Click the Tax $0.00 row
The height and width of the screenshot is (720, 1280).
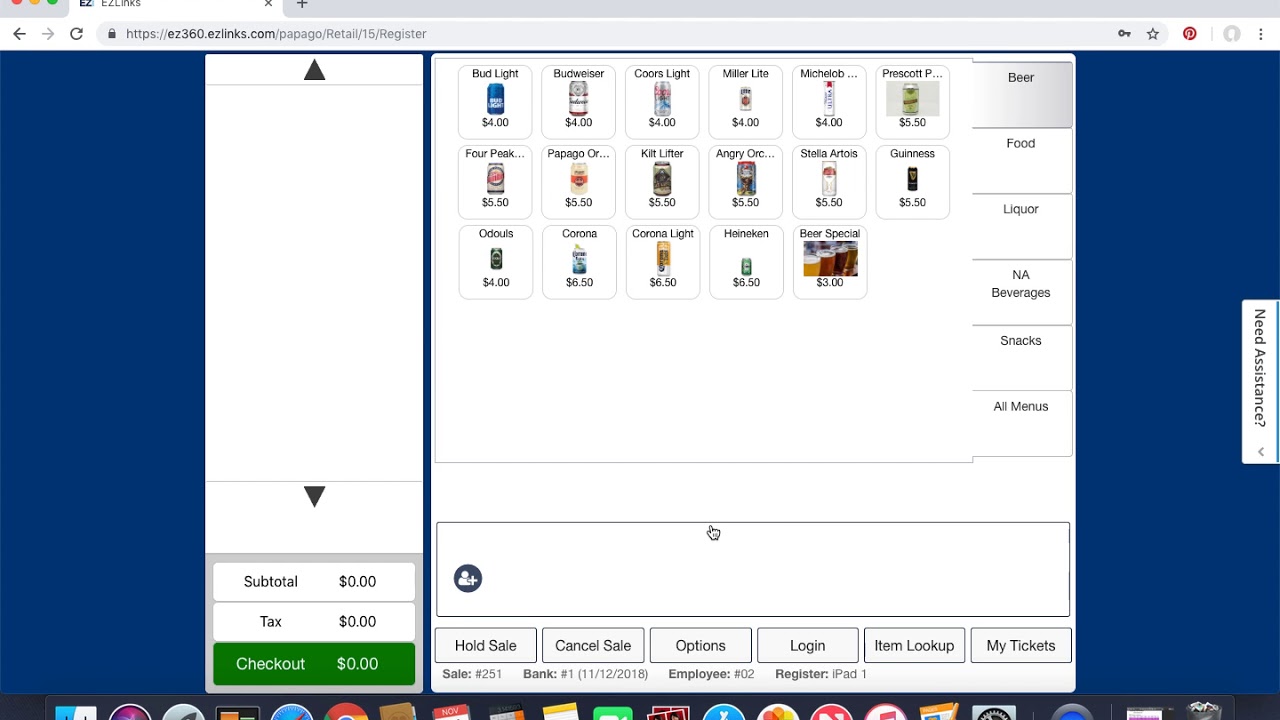pos(314,622)
